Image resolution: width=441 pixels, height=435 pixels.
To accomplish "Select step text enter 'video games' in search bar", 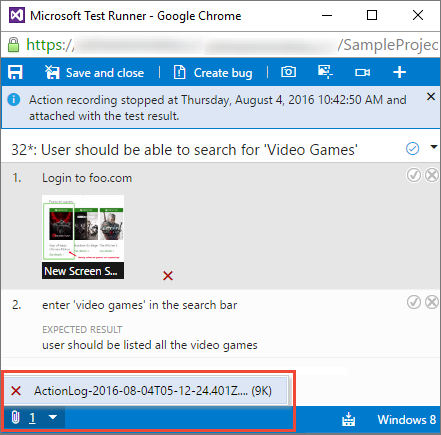I will click(x=140, y=305).
